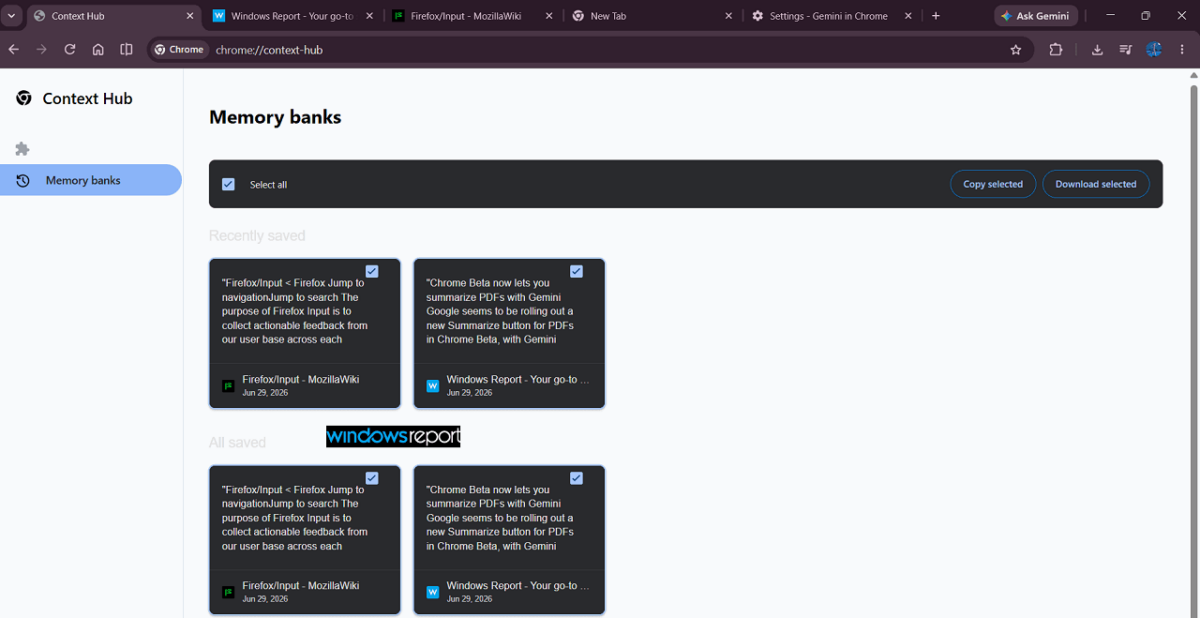This screenshot has height=618, width=1200.
Task: Click the puzzle-piece icon in sidebar
Action: point(23,149)
